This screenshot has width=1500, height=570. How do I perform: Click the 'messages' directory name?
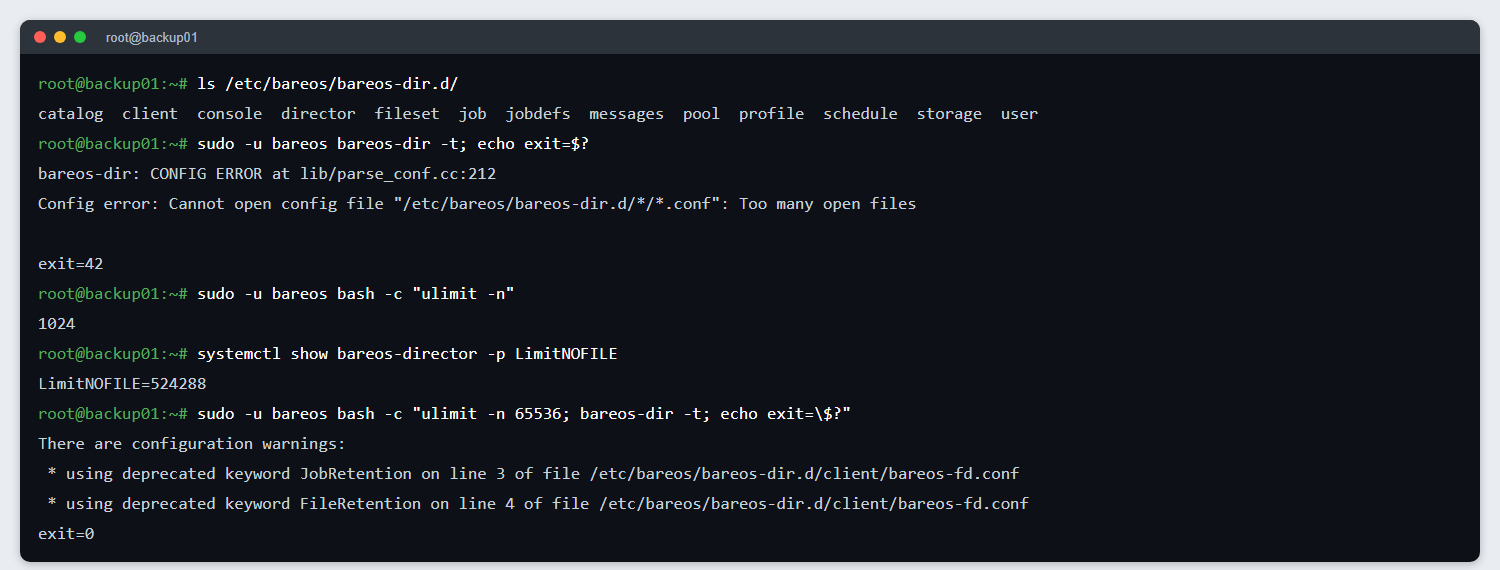626,114
